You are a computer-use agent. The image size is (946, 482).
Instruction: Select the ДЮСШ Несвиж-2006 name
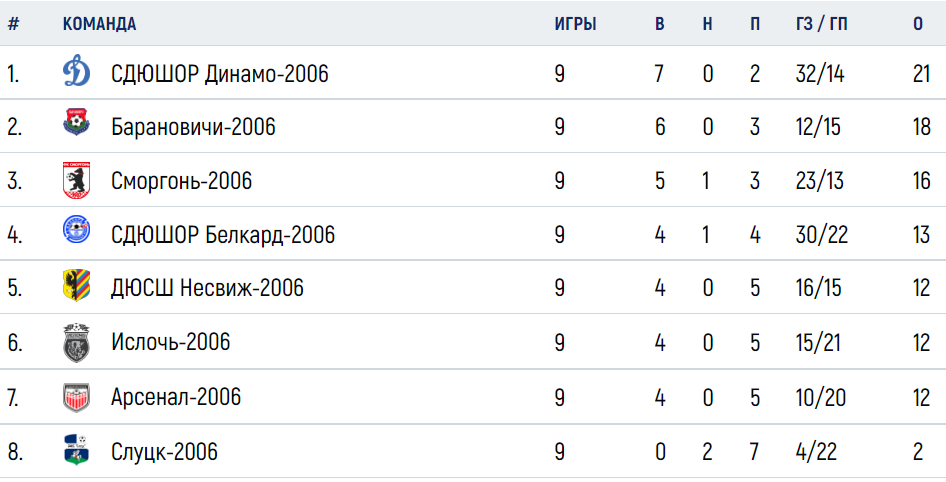point(207,288)
